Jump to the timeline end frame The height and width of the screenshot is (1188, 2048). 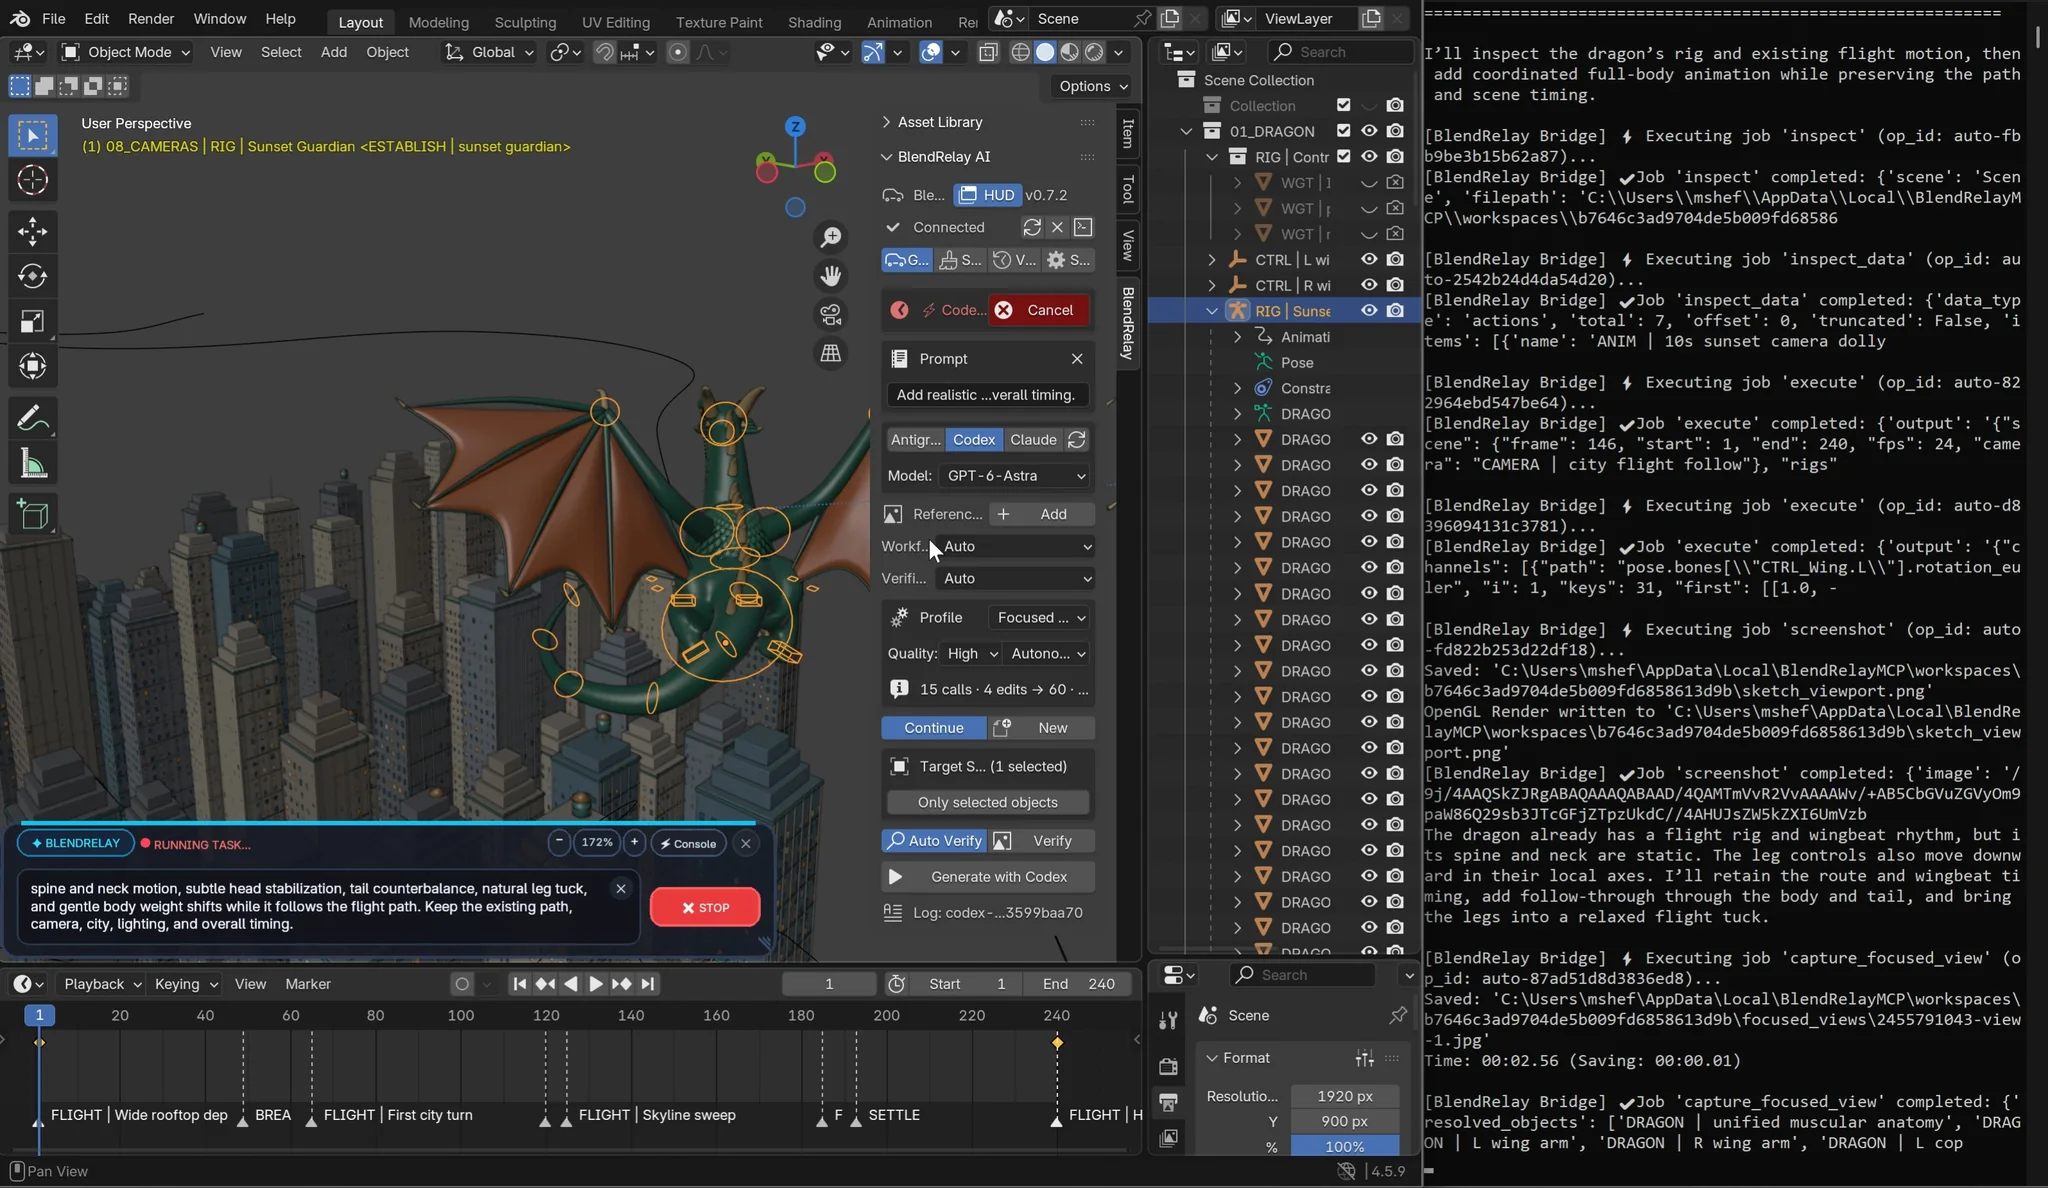(648, 984)
